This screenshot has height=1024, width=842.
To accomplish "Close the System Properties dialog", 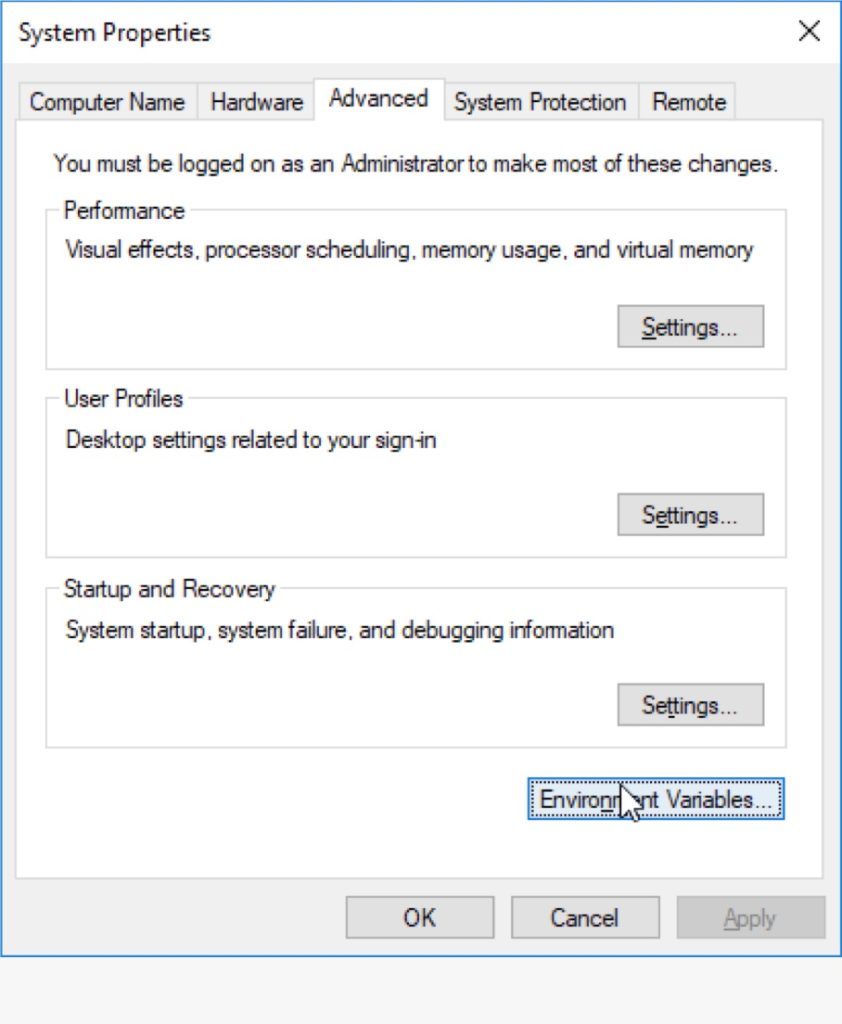I will [809, 31].
